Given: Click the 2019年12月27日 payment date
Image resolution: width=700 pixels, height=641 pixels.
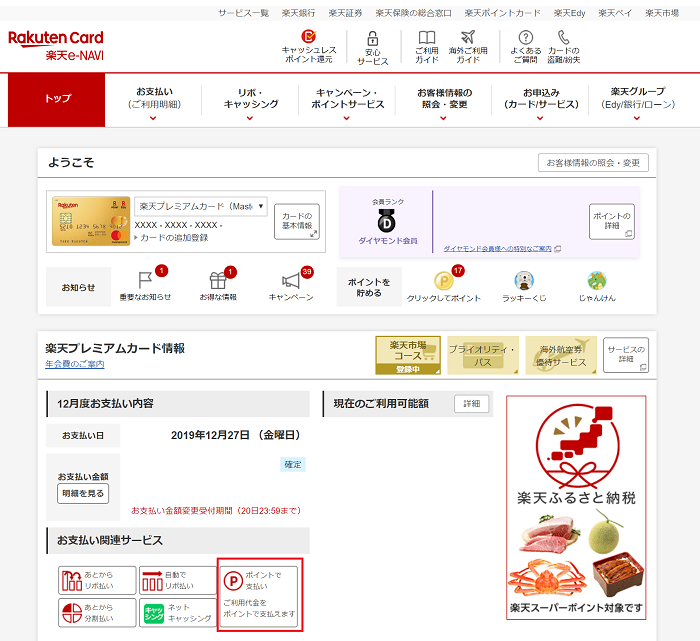Looking at the screenshot, I should point(236,435).
